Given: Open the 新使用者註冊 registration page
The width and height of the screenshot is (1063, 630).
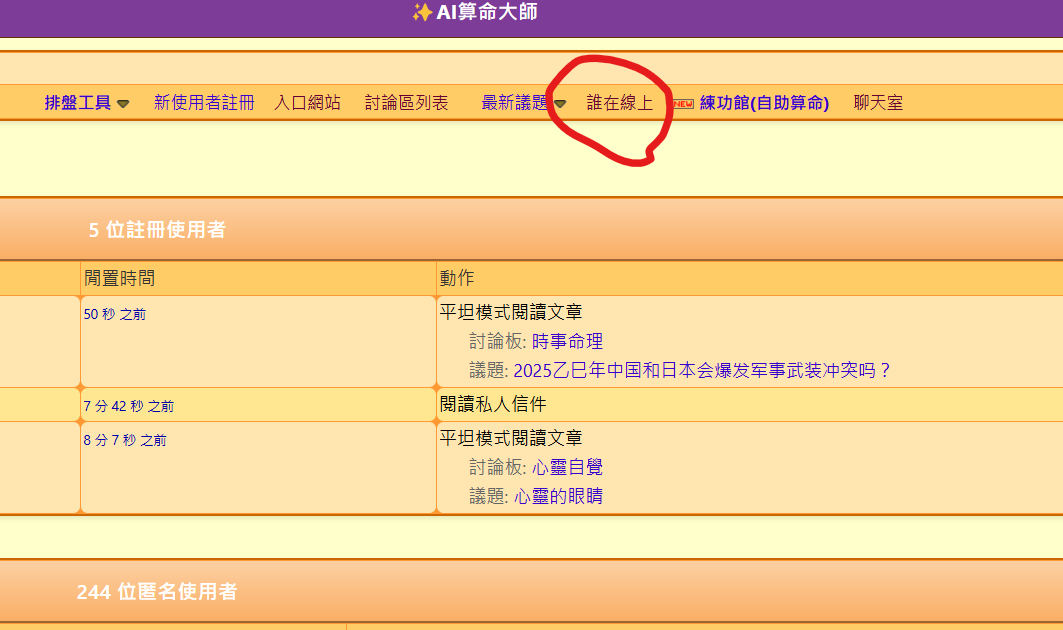Looking at the screenshot, I should tap(204, 102).
